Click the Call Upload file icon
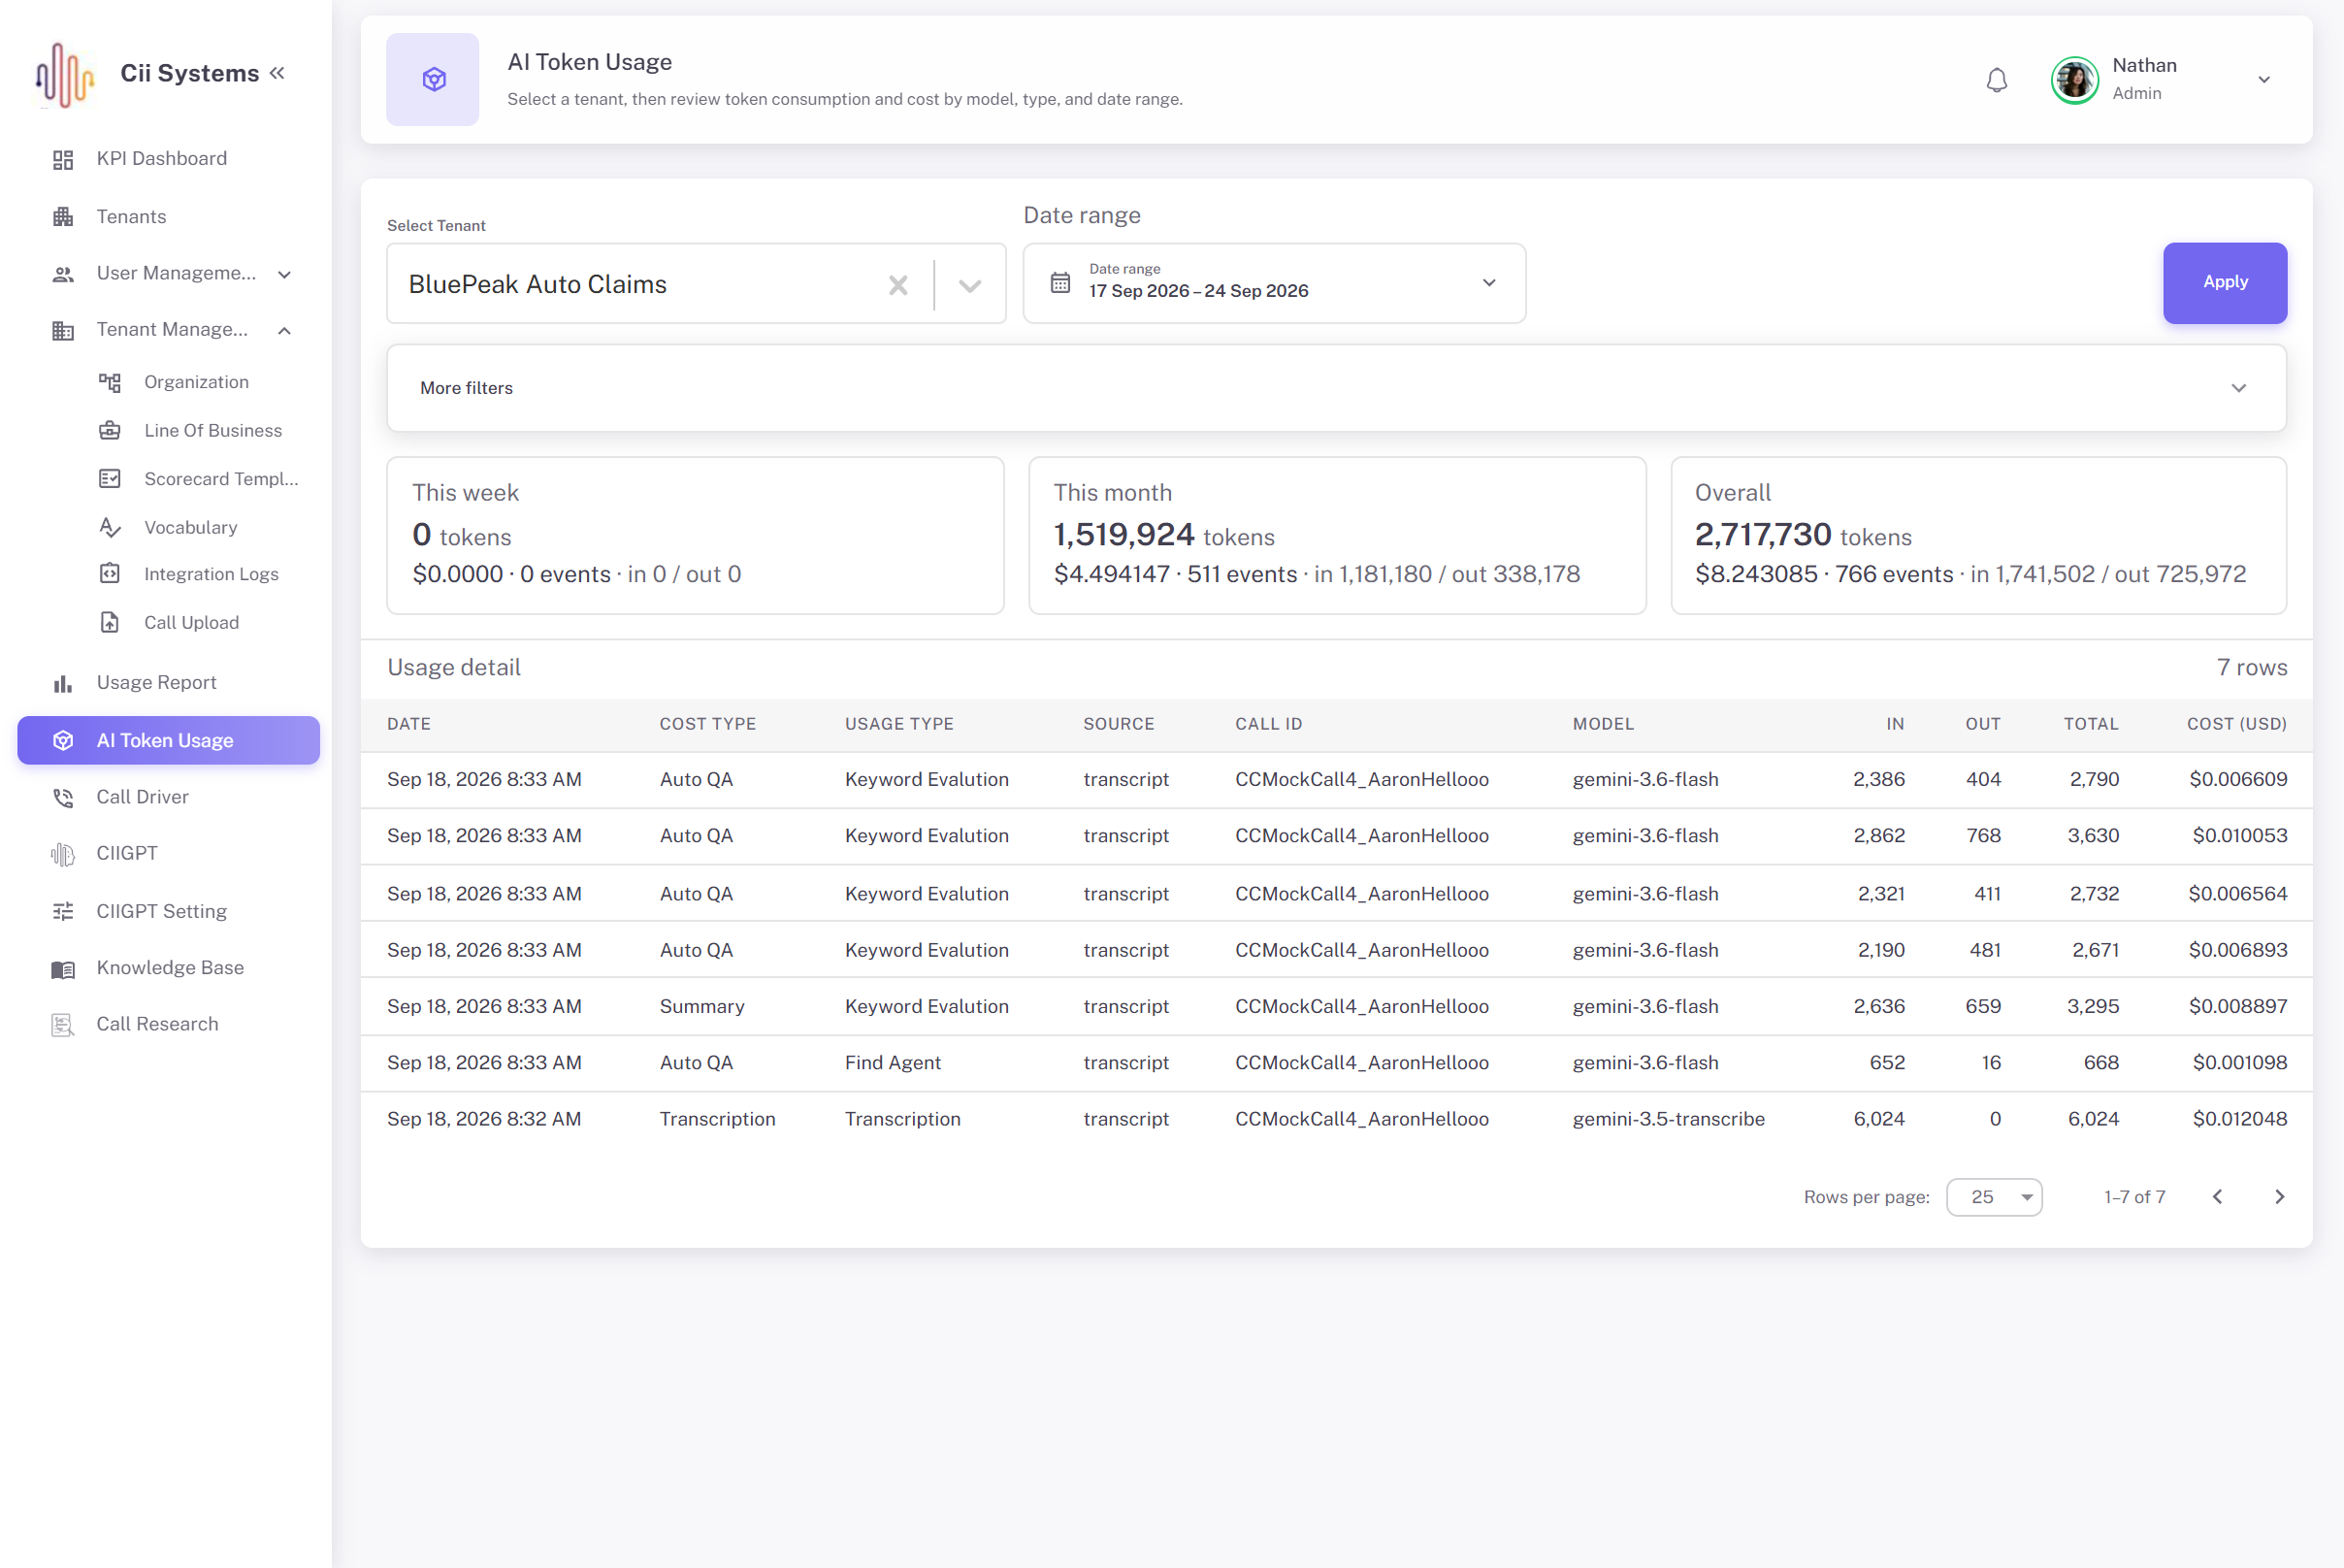2344x1568 pixels. coord(110,623)
